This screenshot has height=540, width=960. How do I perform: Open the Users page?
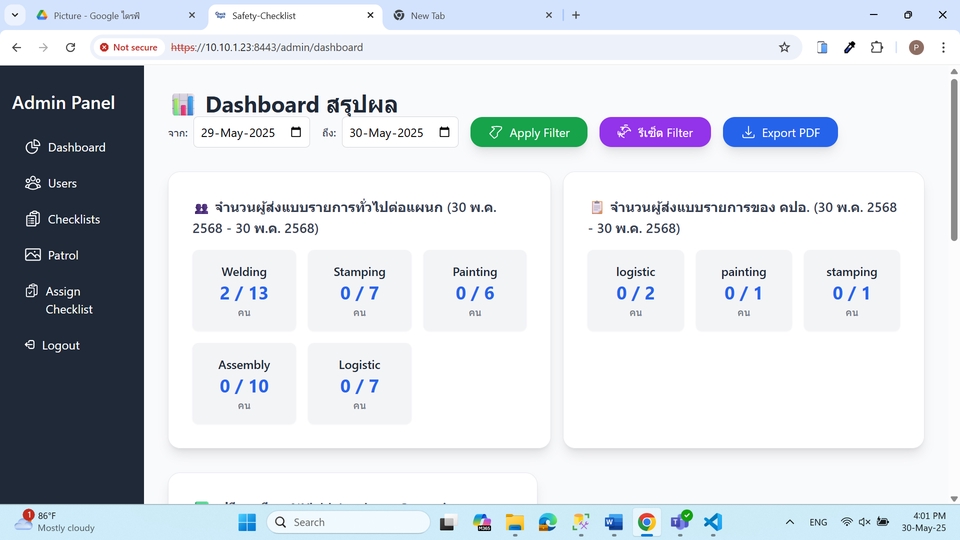click(x=51, y=183)
